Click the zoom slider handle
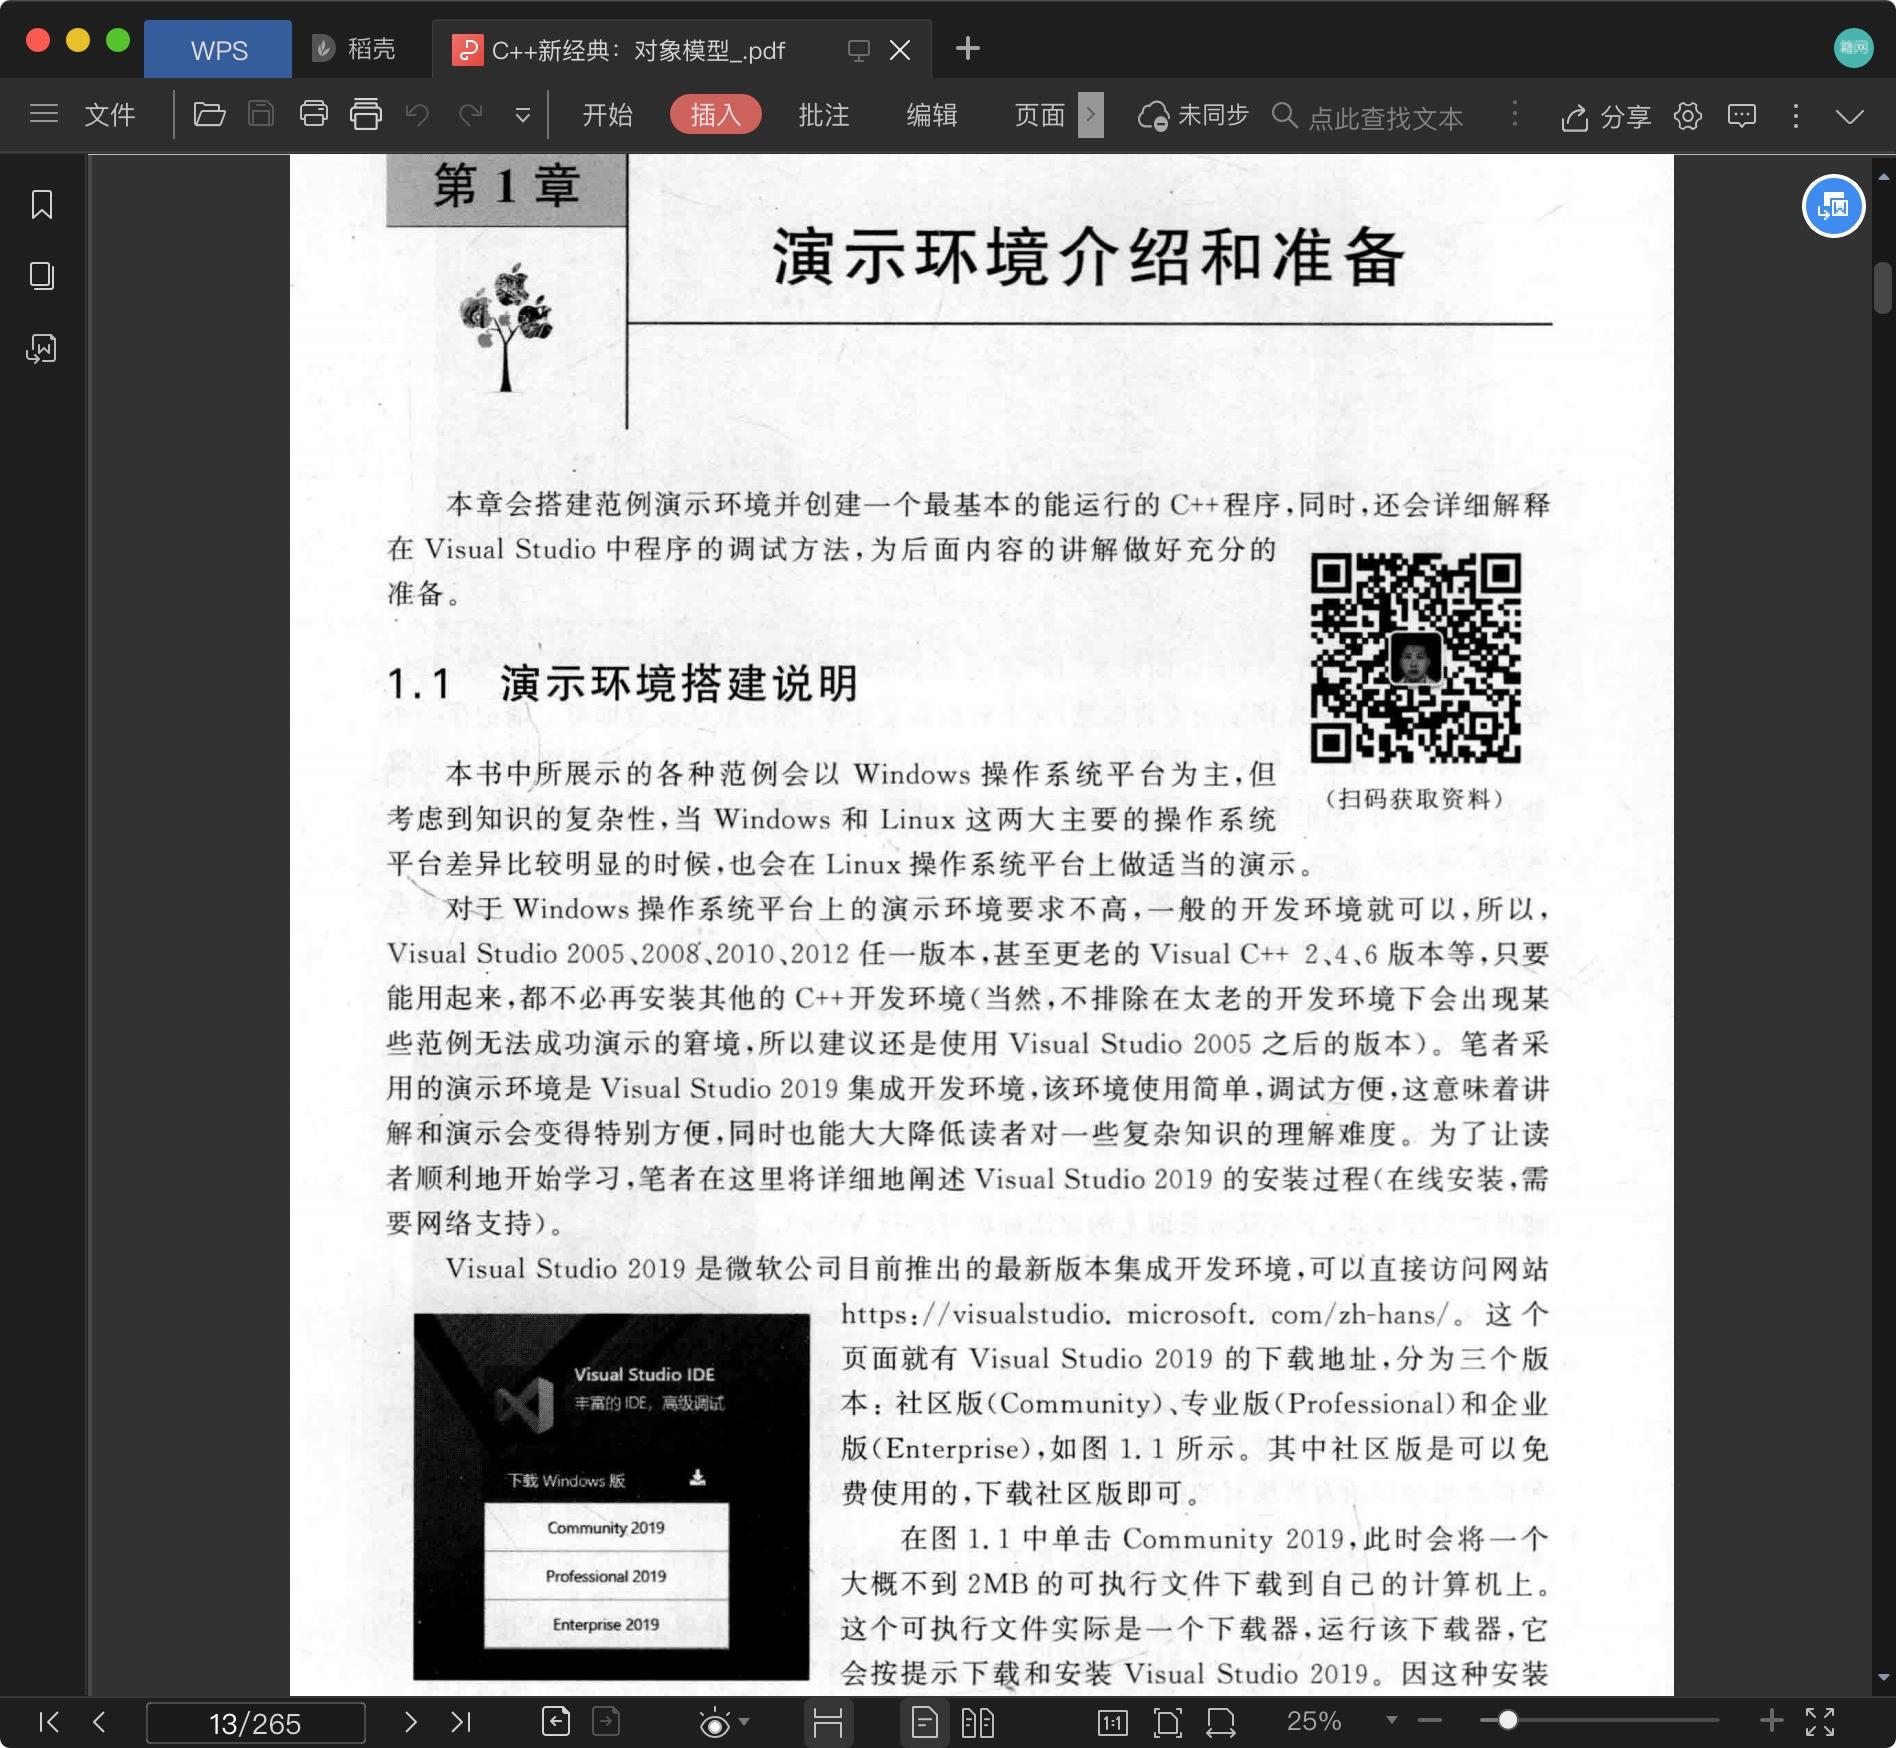 click(1507, 1720)
